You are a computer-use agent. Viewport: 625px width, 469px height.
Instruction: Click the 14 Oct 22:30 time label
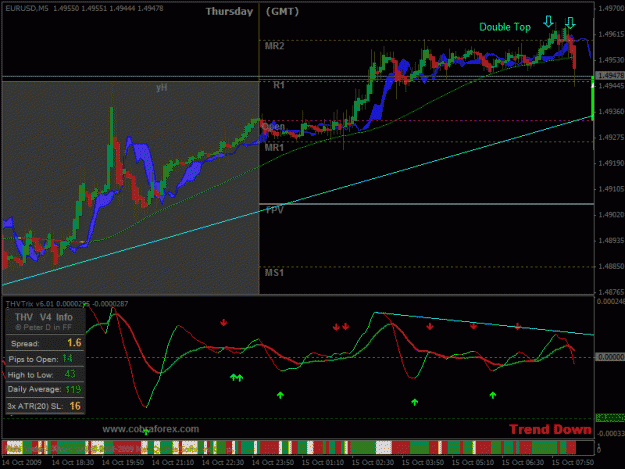coord(223,463)
